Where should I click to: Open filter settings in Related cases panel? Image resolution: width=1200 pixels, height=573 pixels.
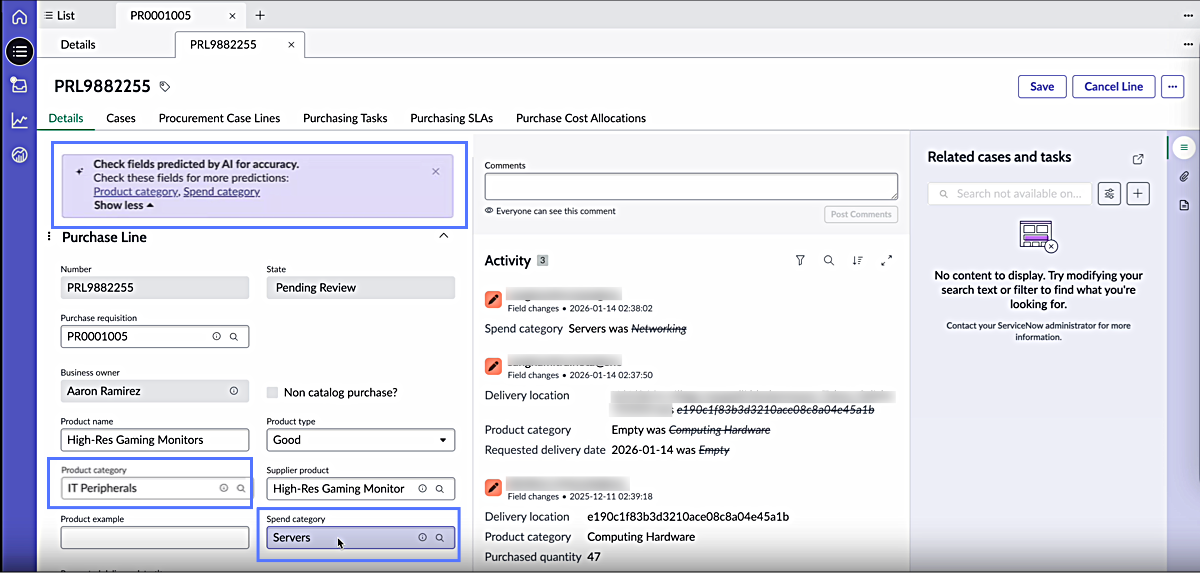click(x=1109, y=193)
